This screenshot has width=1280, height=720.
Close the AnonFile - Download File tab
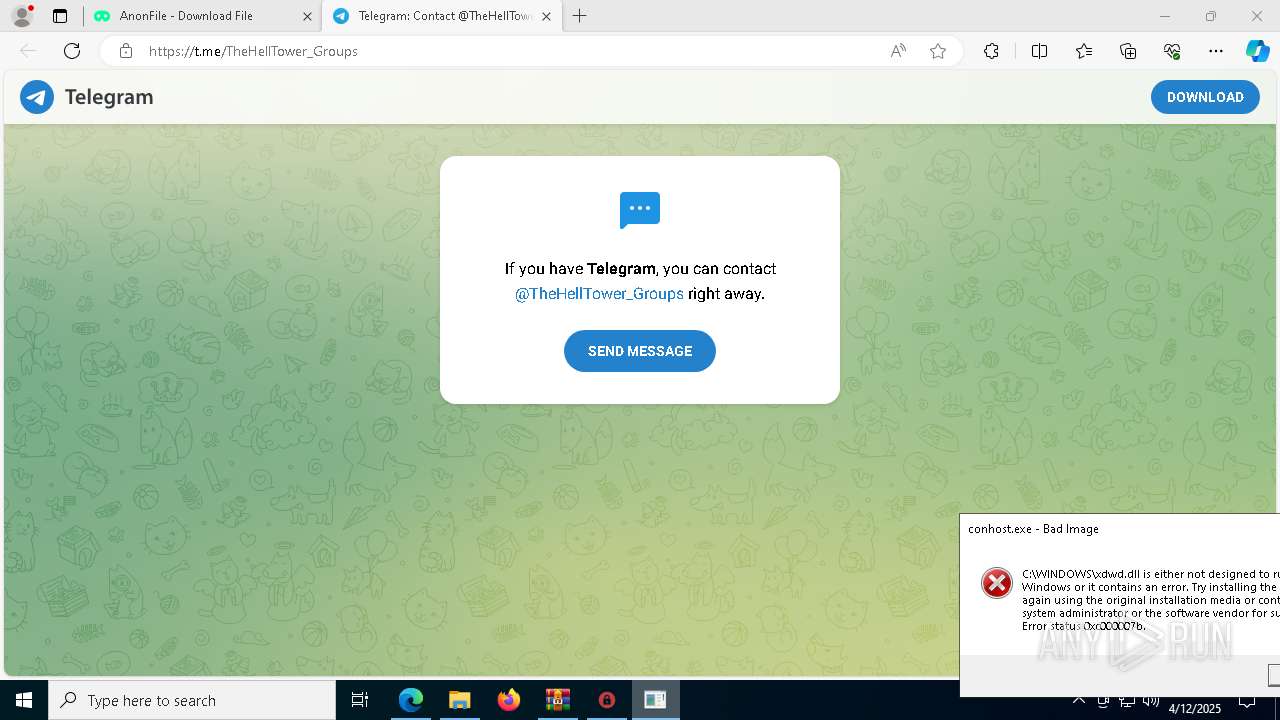[x=307, y=16]
